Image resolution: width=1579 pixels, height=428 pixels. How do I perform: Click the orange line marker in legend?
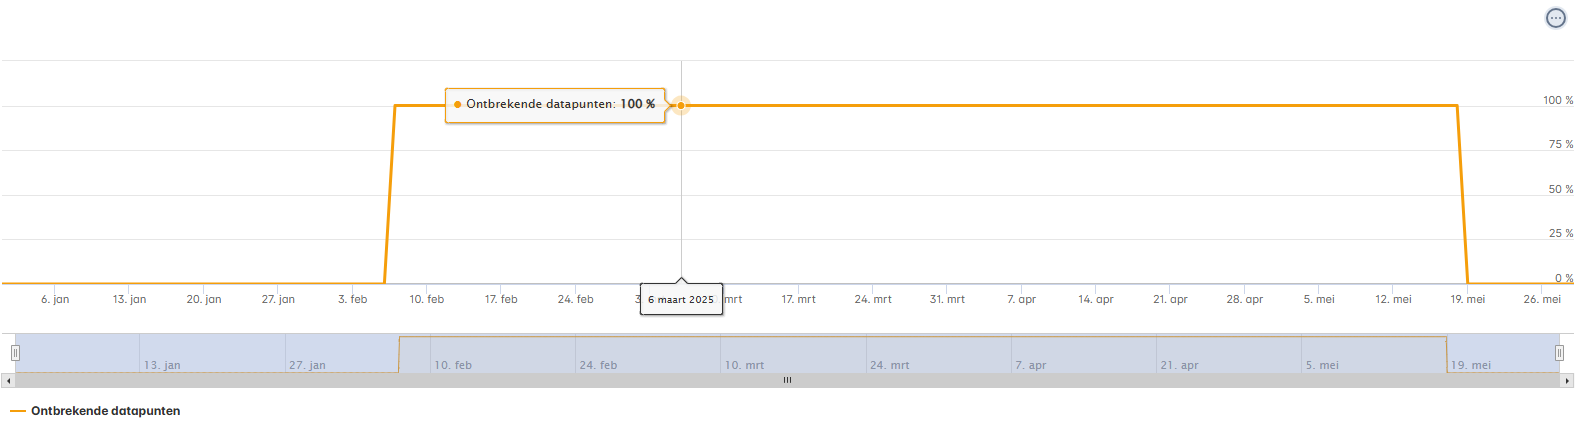pyautogui.click(x=18, y=411)
